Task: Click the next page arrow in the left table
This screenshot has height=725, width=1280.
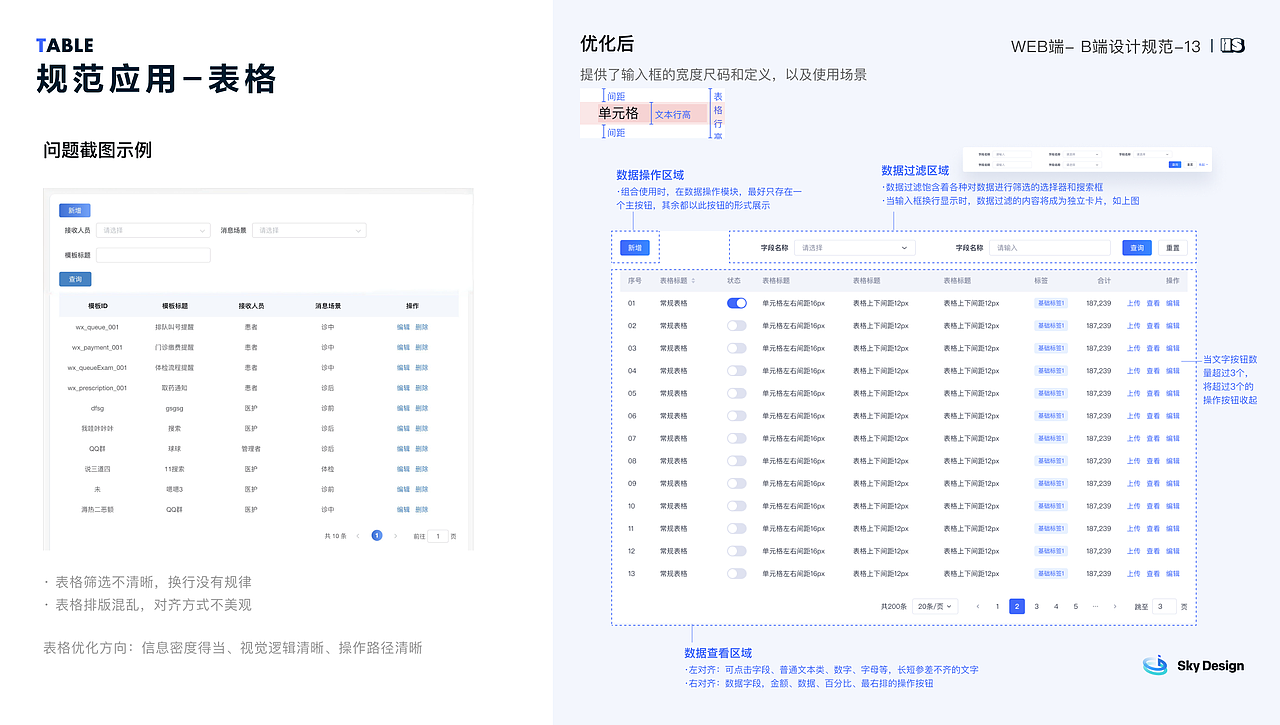Action: click(396, 536)
